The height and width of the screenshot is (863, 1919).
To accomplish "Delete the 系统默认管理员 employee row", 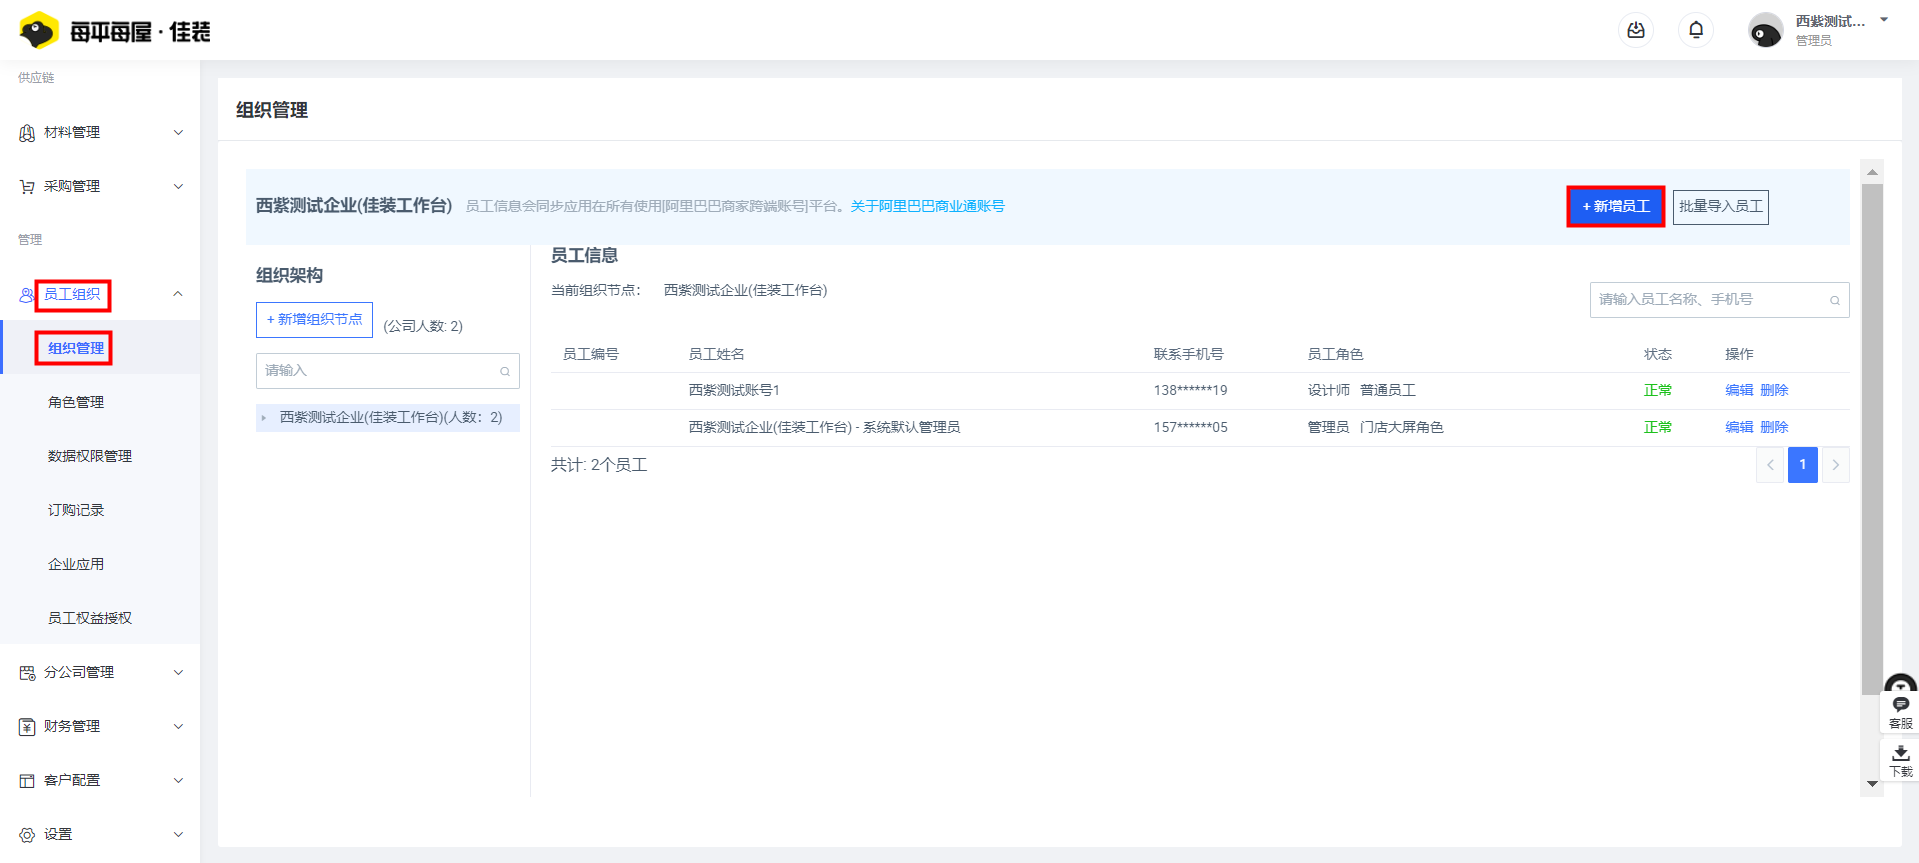I will 1774,427.
